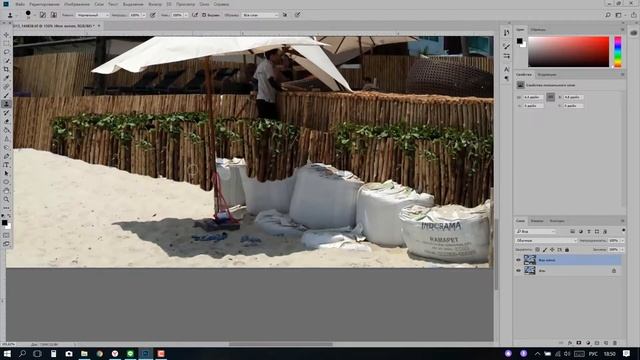The width and height of the screenshot is (640, 360).
Task: Add layer style fx icon
Action: point(570,343)
